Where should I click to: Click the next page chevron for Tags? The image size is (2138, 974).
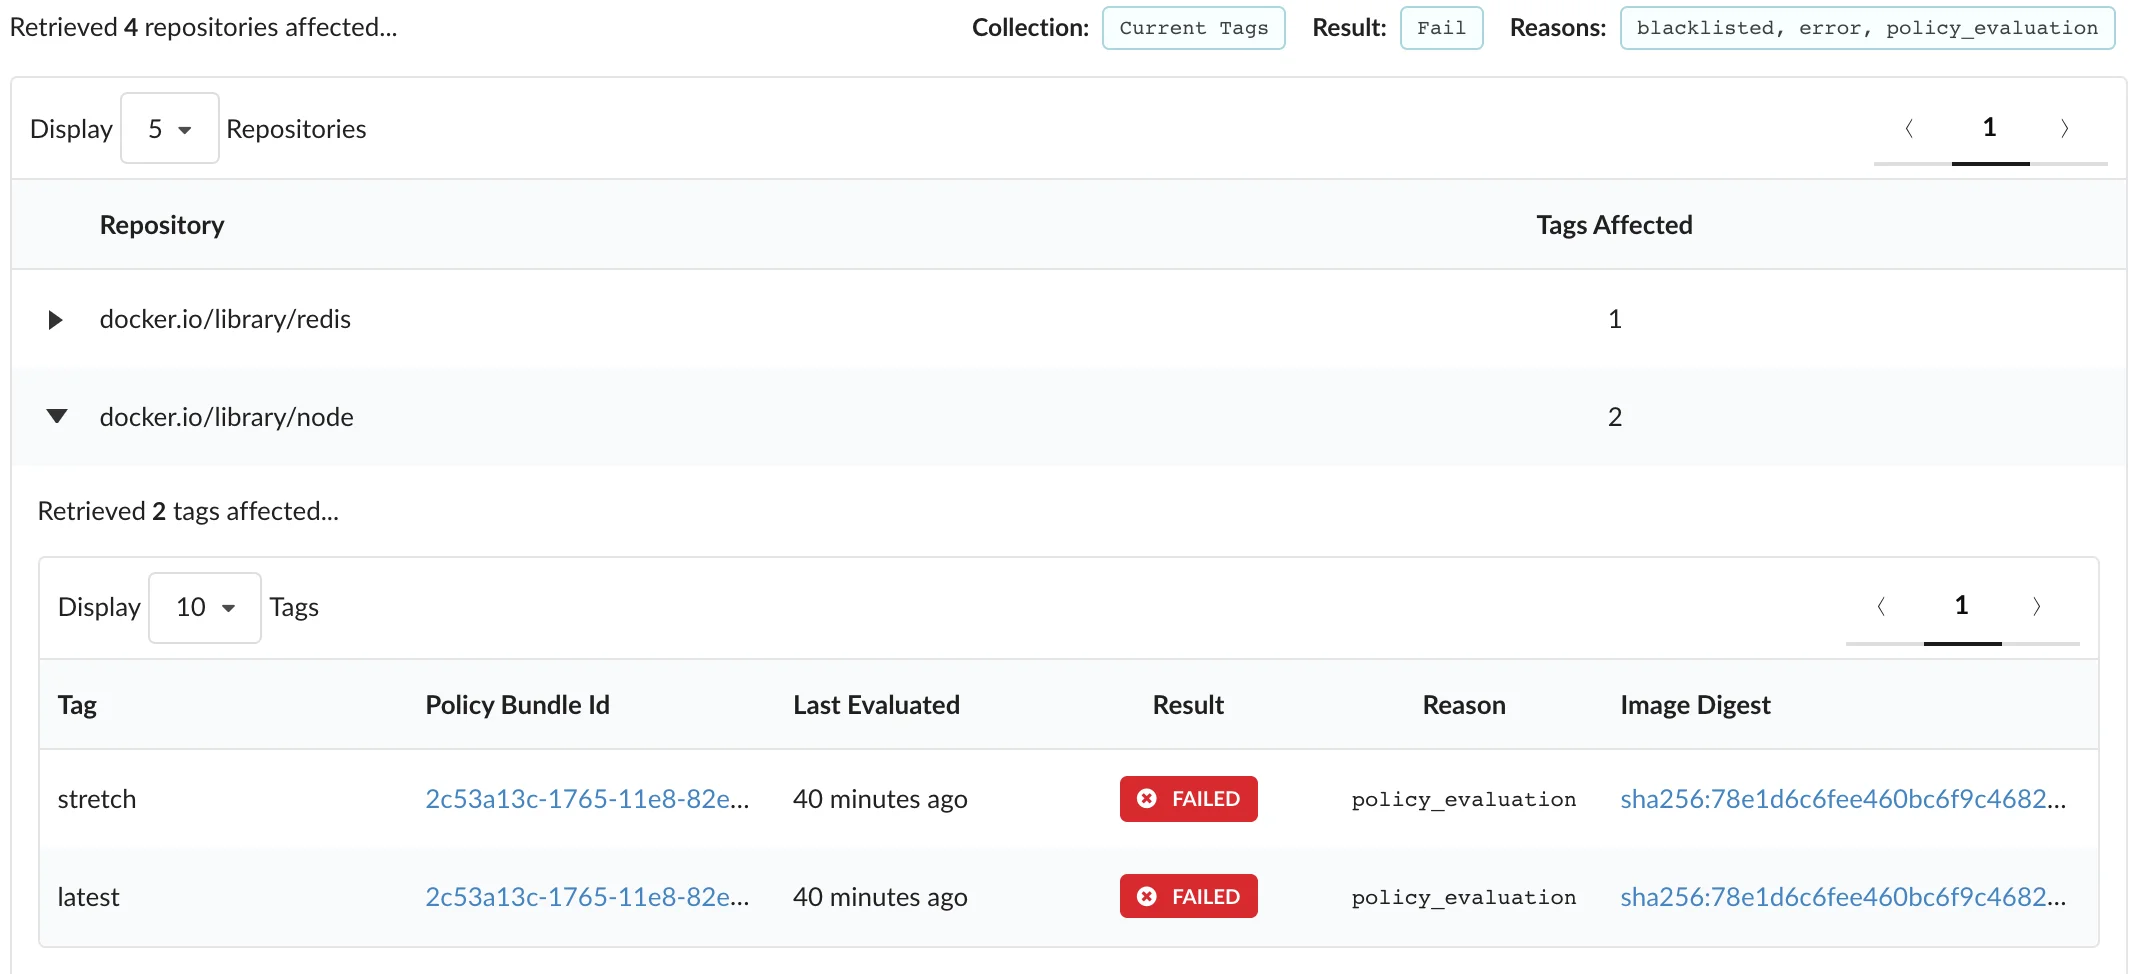[x=2038, y=606]
